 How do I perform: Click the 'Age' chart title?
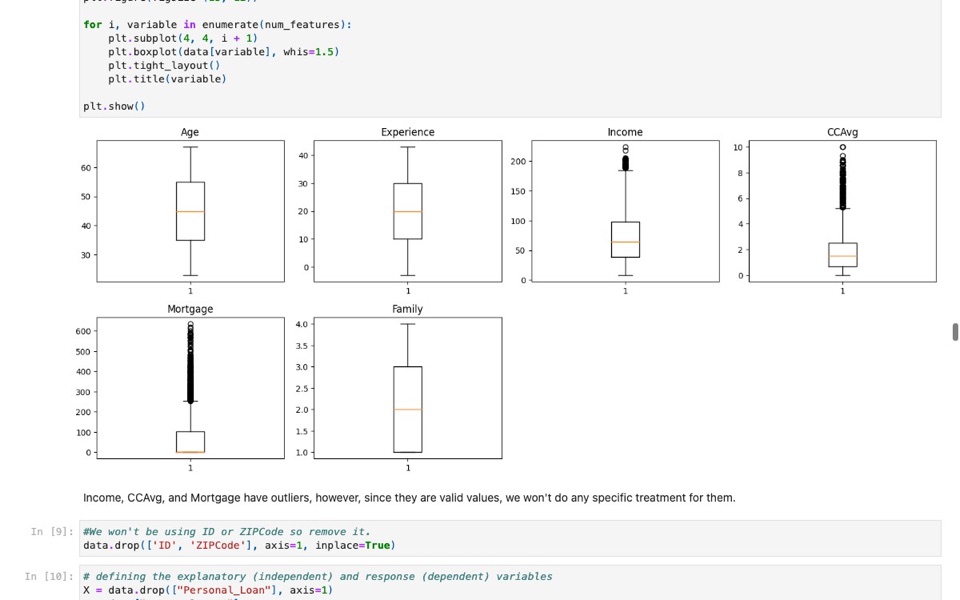(190, 132)
